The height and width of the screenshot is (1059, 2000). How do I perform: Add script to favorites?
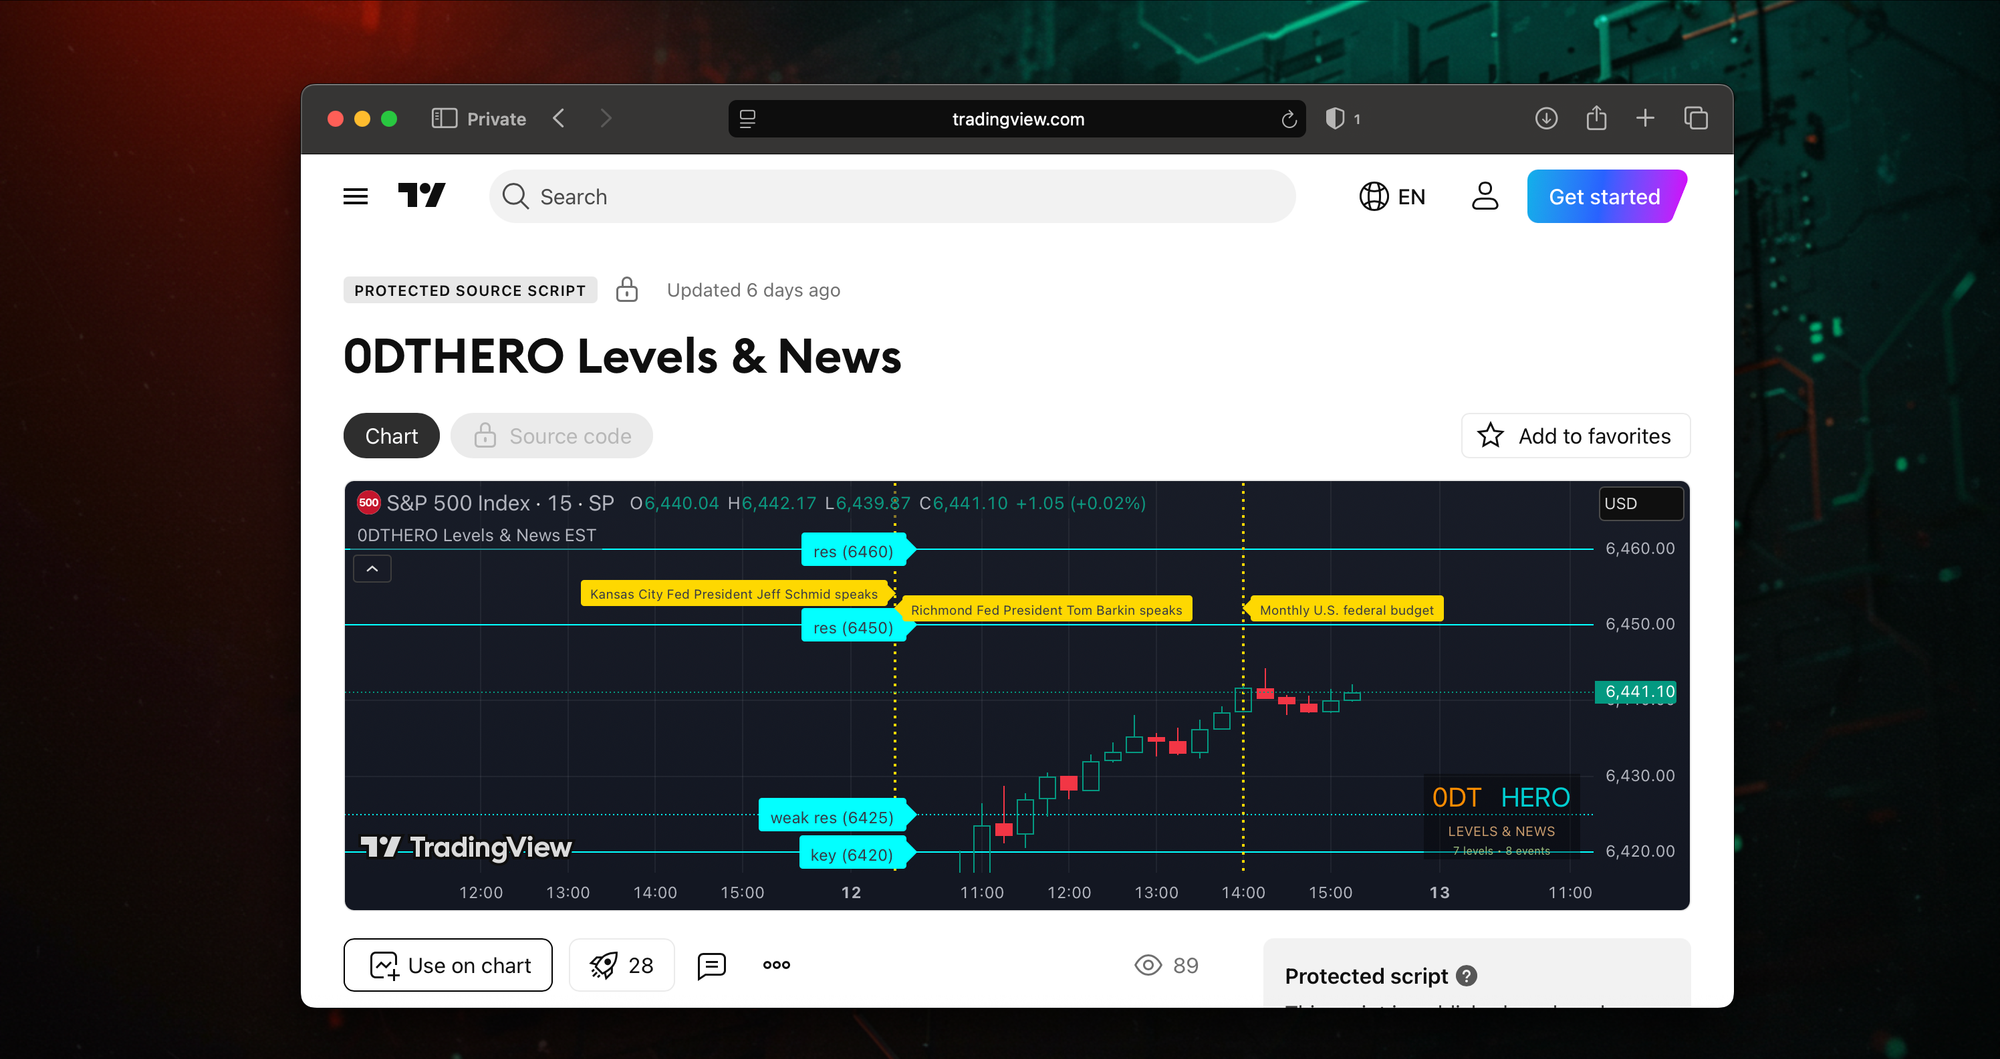pyautogui.click(x=1575, y=436)
